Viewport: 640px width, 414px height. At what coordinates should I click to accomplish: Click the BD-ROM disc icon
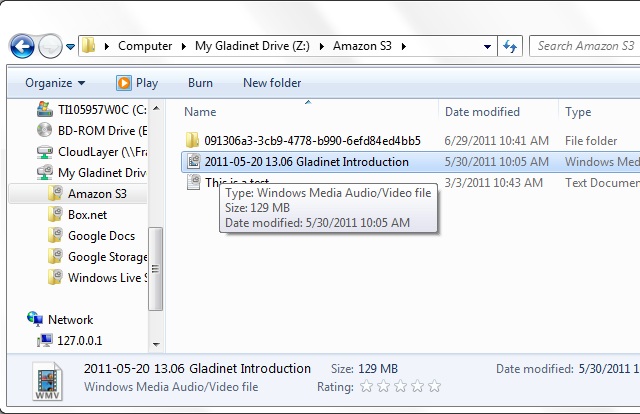point(44,130)
